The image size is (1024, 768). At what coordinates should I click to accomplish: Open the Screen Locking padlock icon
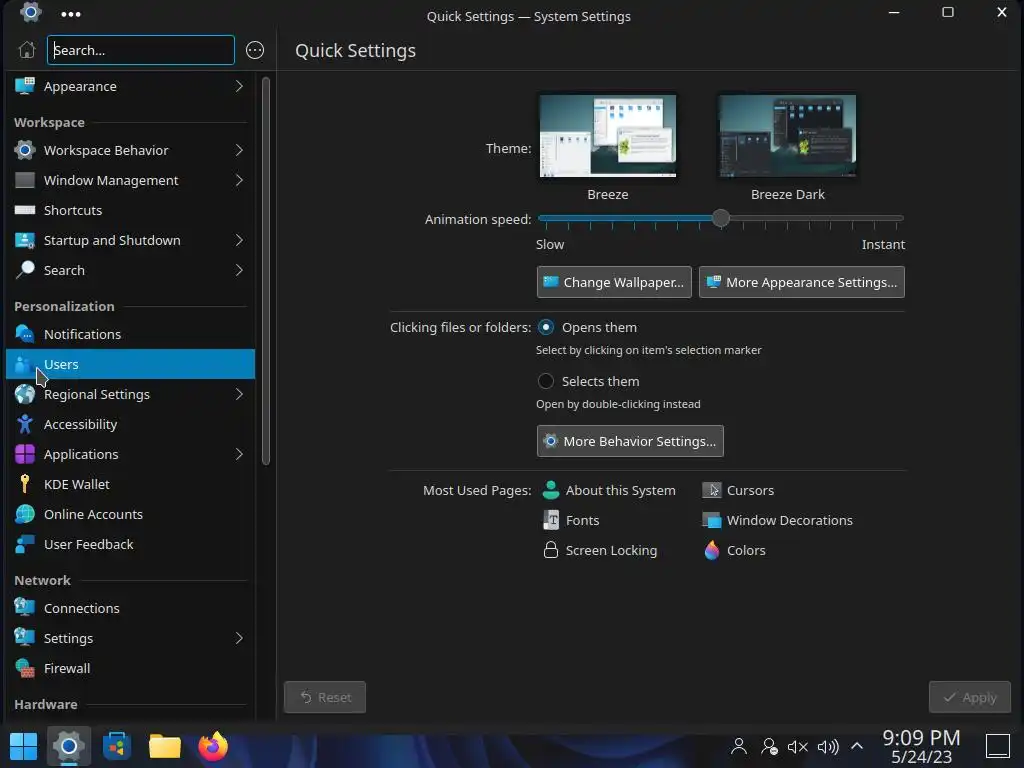[x=551, y=550]
